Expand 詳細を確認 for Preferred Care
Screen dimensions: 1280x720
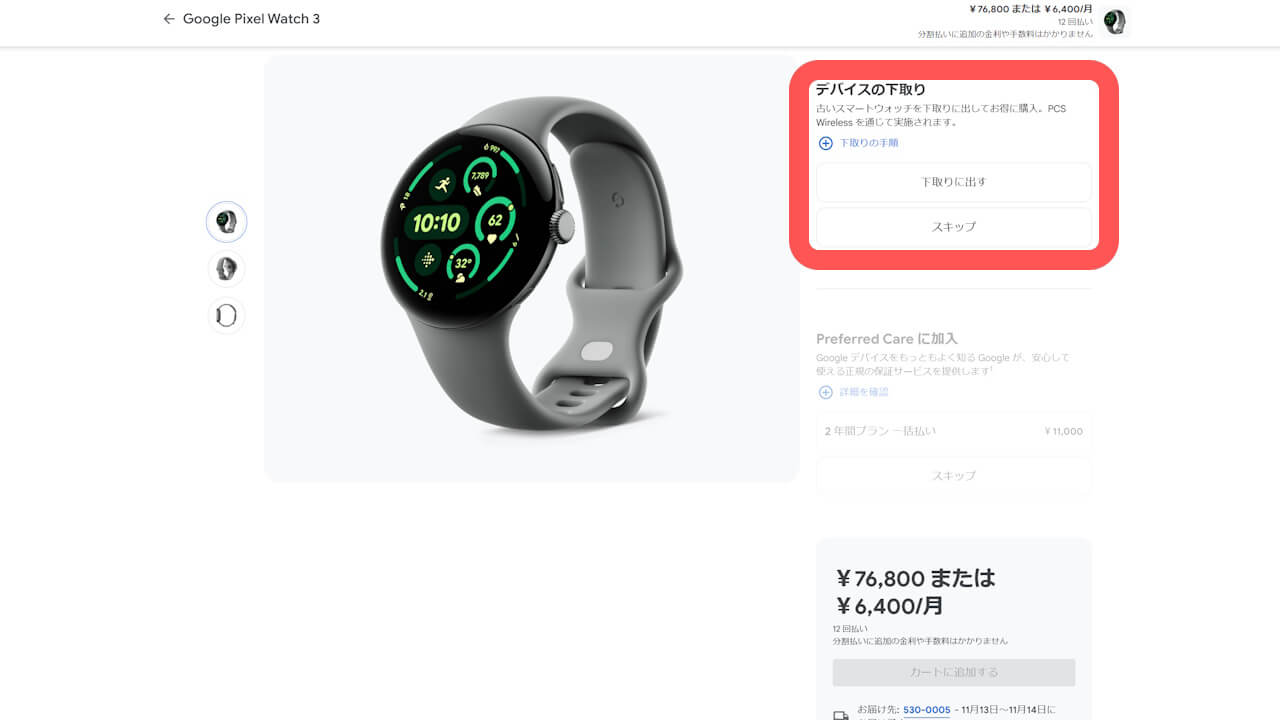click(x=863, y=392)
